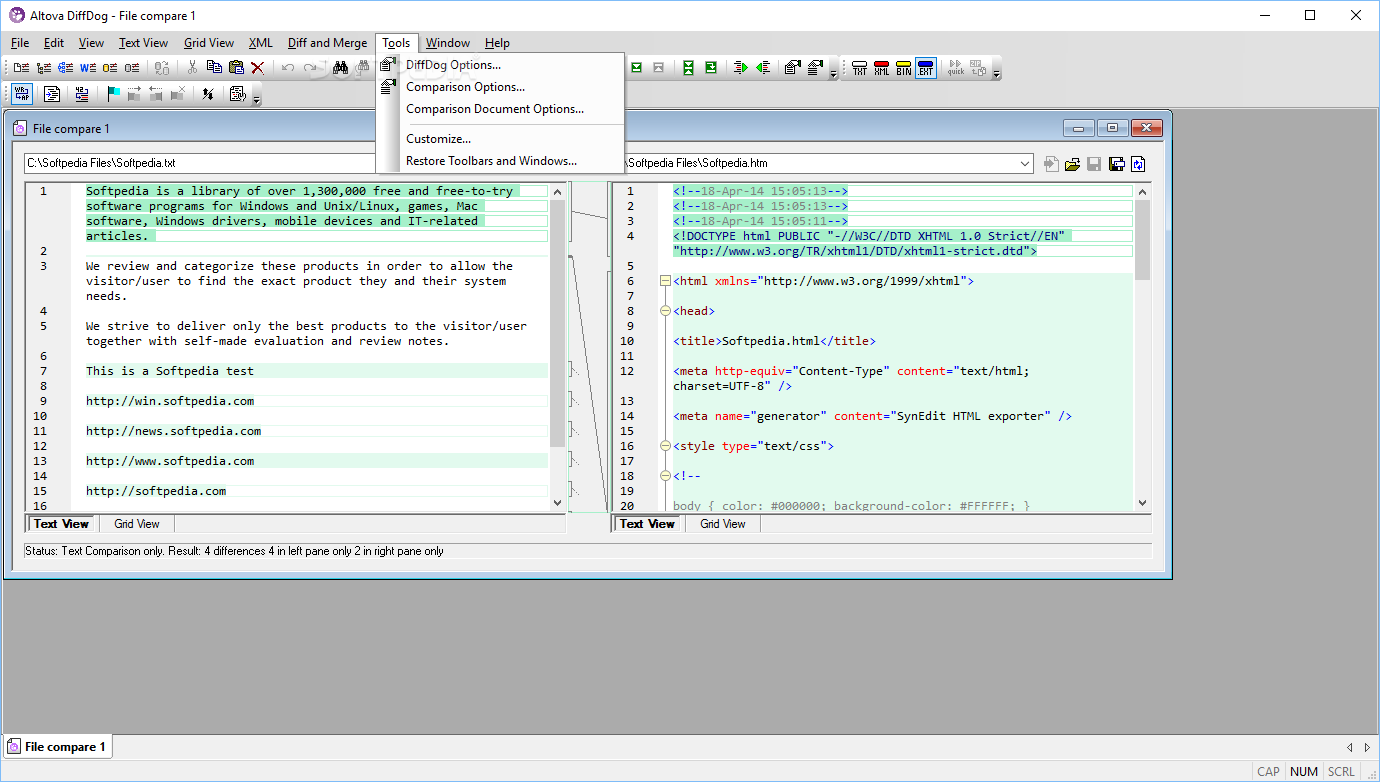Click the left pane vertical scrollbar thumb
1380x782 pixels.
coord(557,322)
